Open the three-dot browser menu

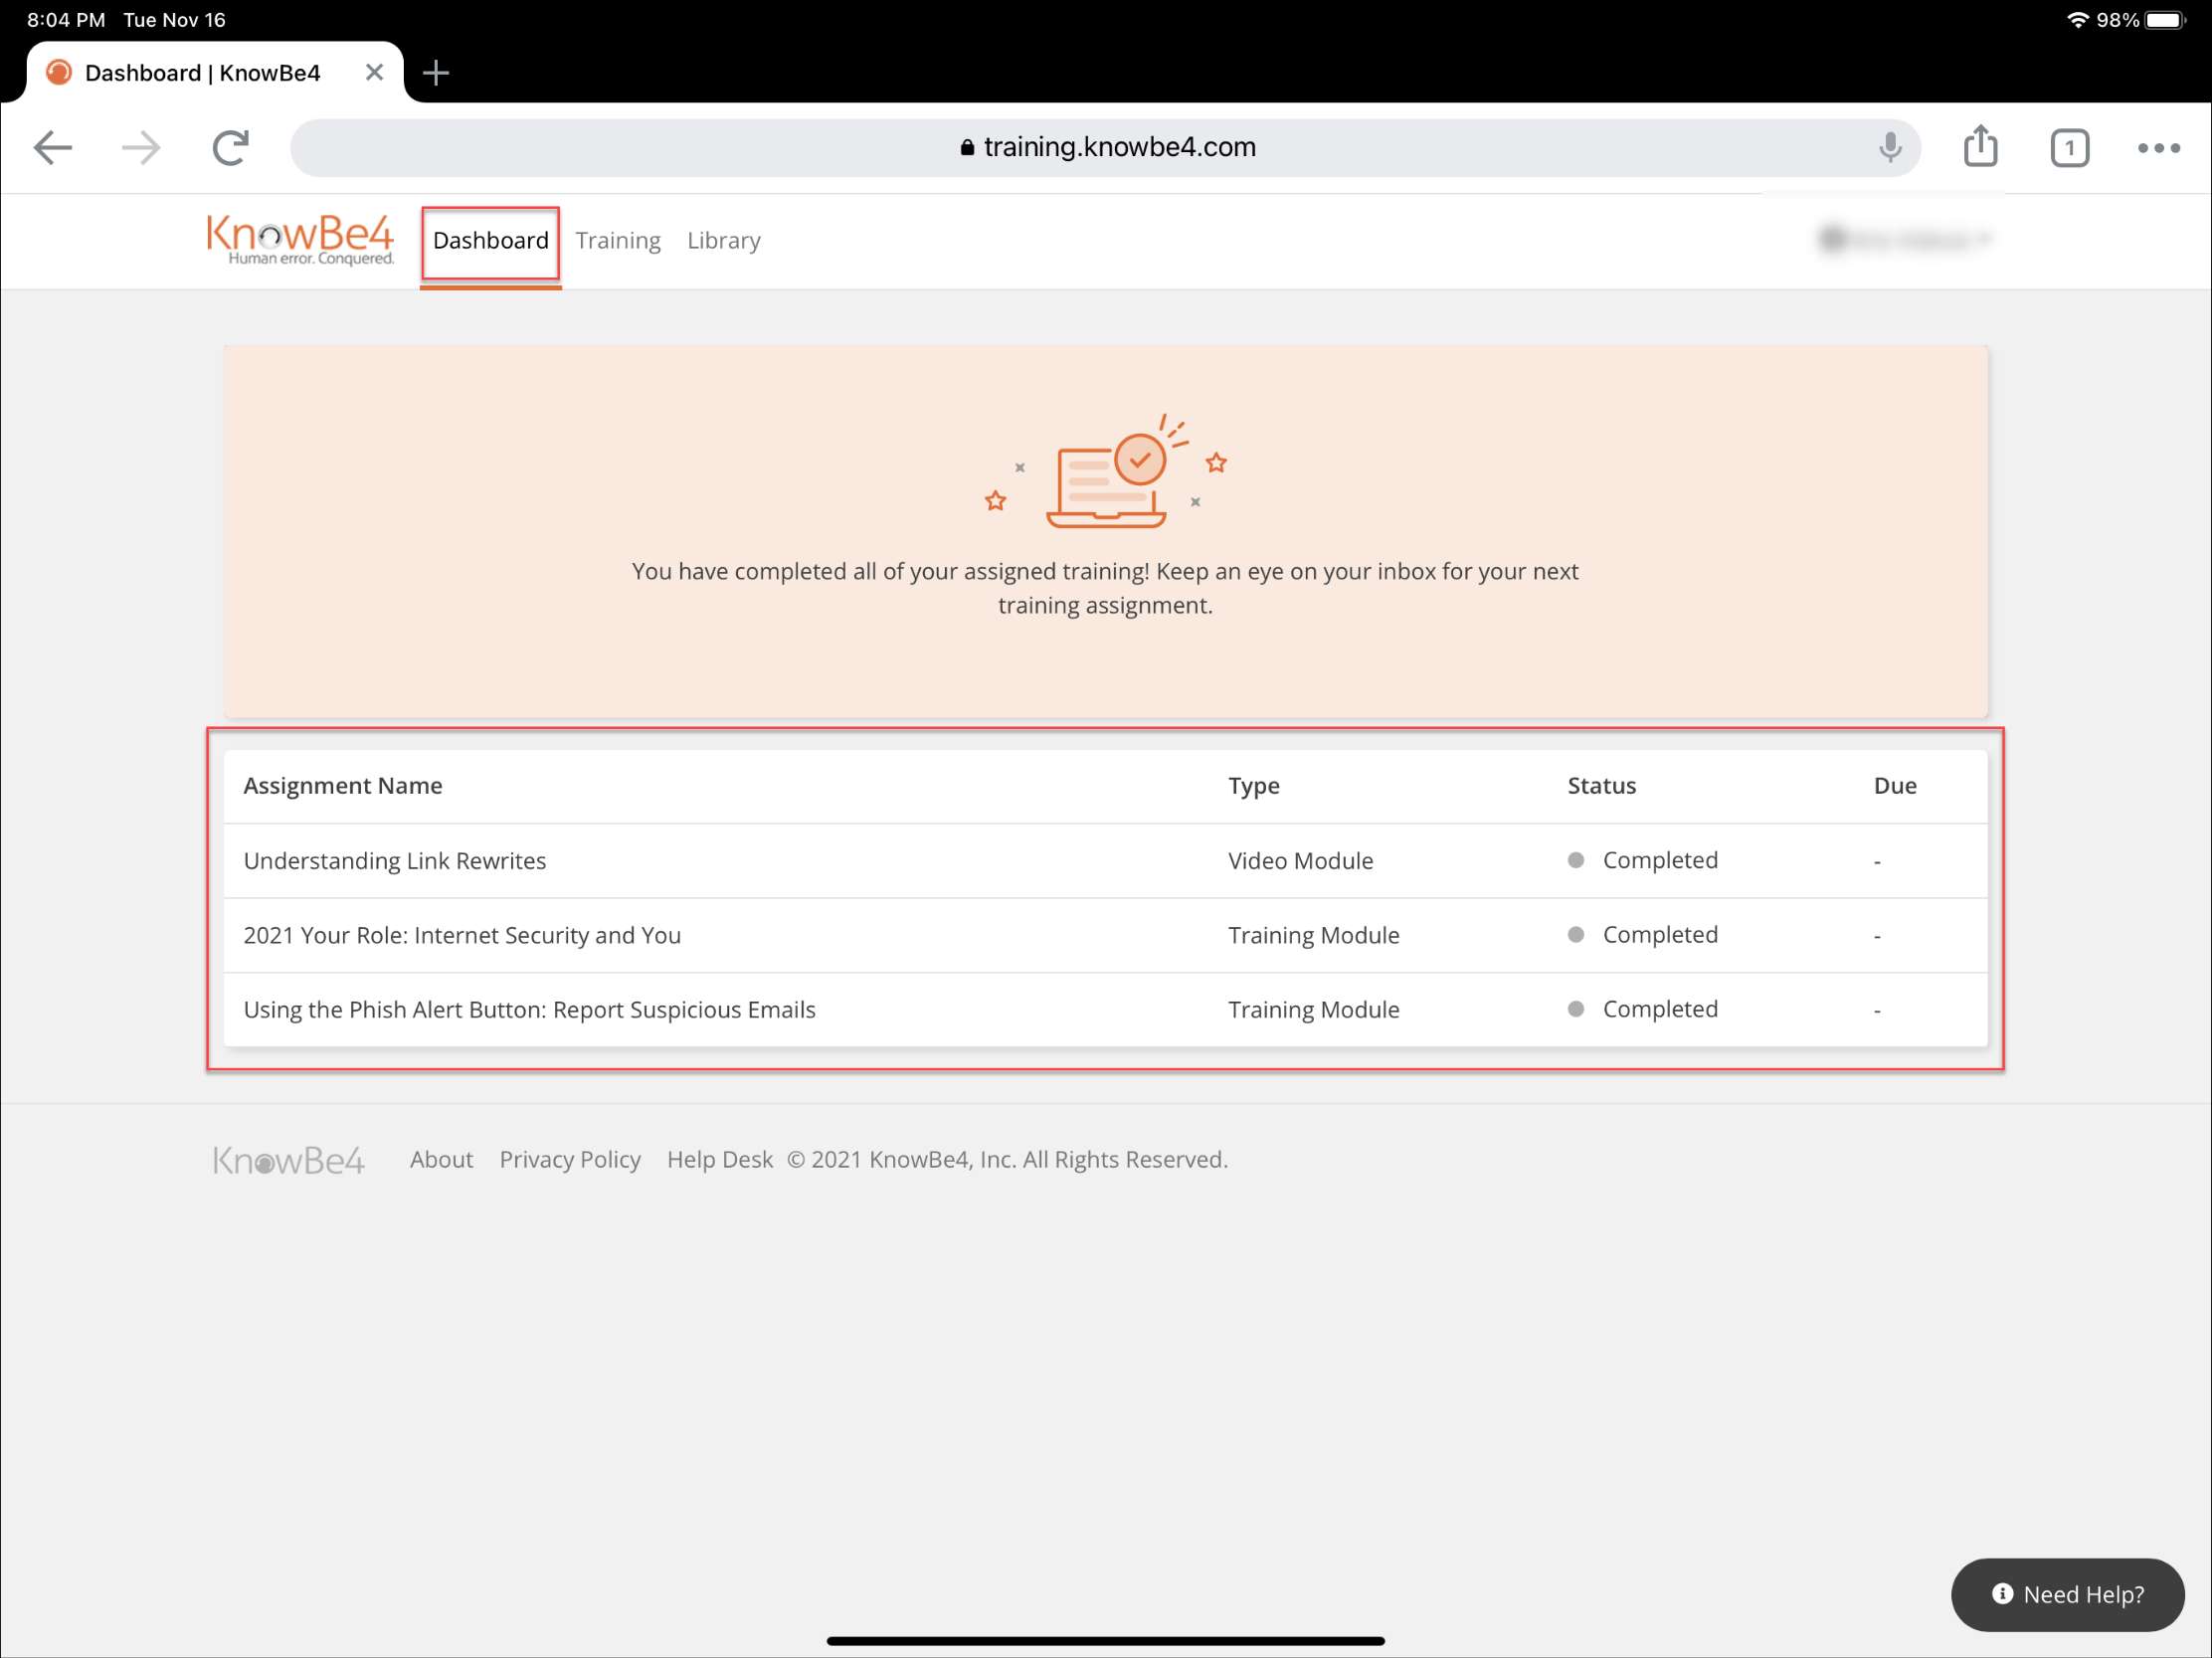2158,148
